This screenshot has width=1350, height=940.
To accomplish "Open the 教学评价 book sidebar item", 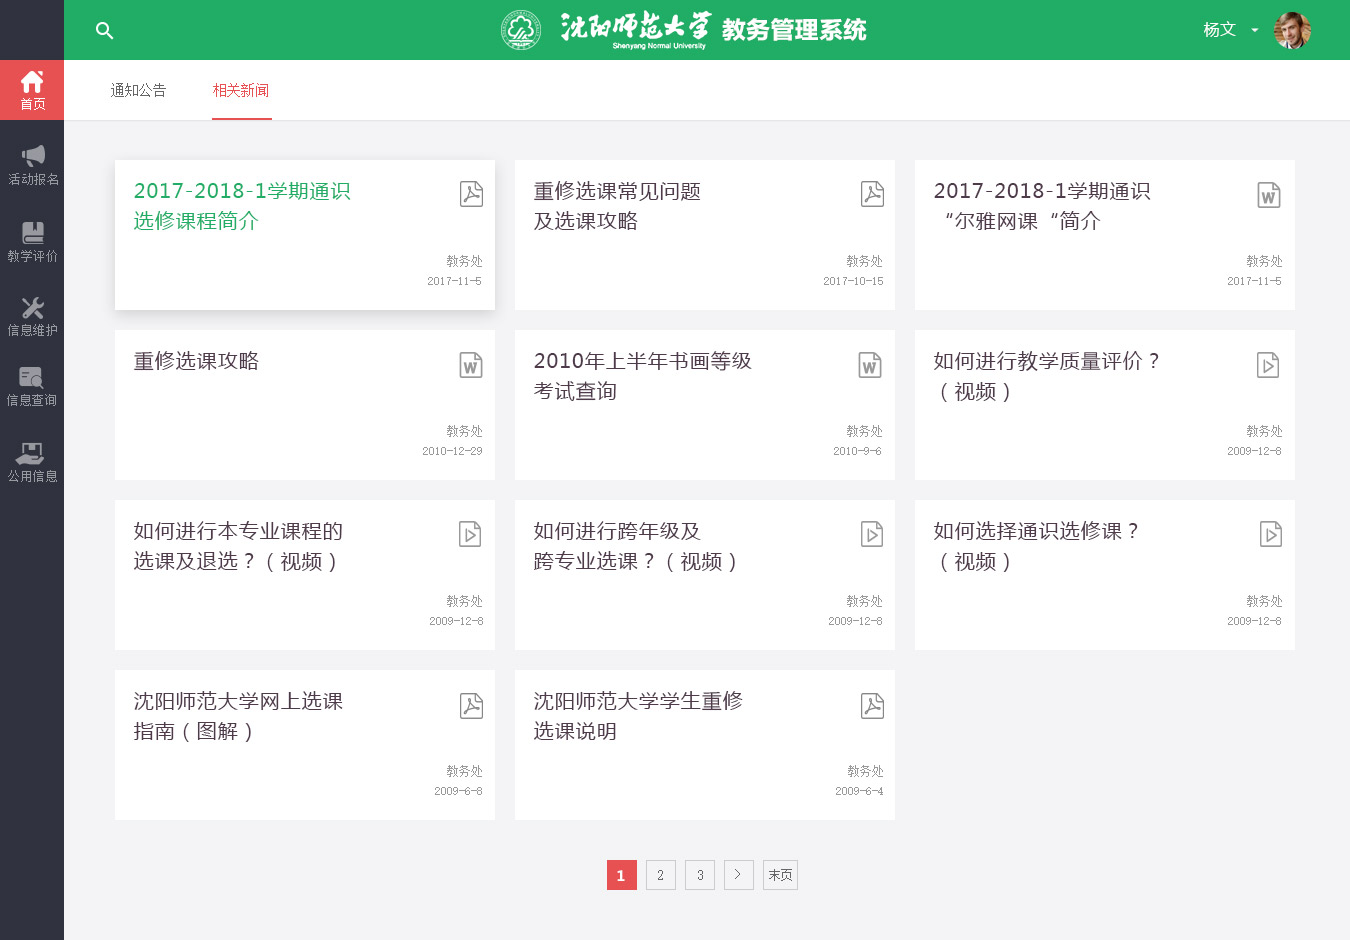I will (x=32, y=242).
